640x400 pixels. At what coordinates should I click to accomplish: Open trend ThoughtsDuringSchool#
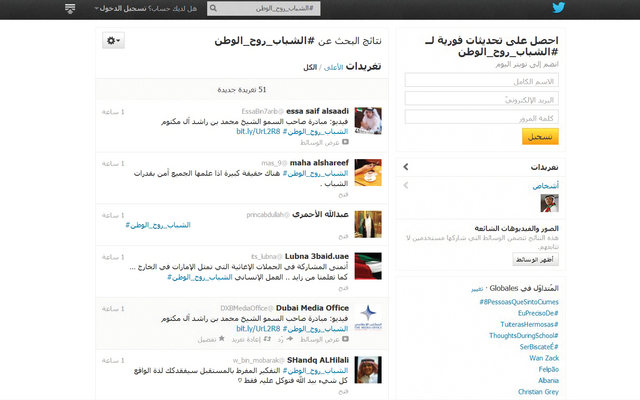[x=524, y=336]
